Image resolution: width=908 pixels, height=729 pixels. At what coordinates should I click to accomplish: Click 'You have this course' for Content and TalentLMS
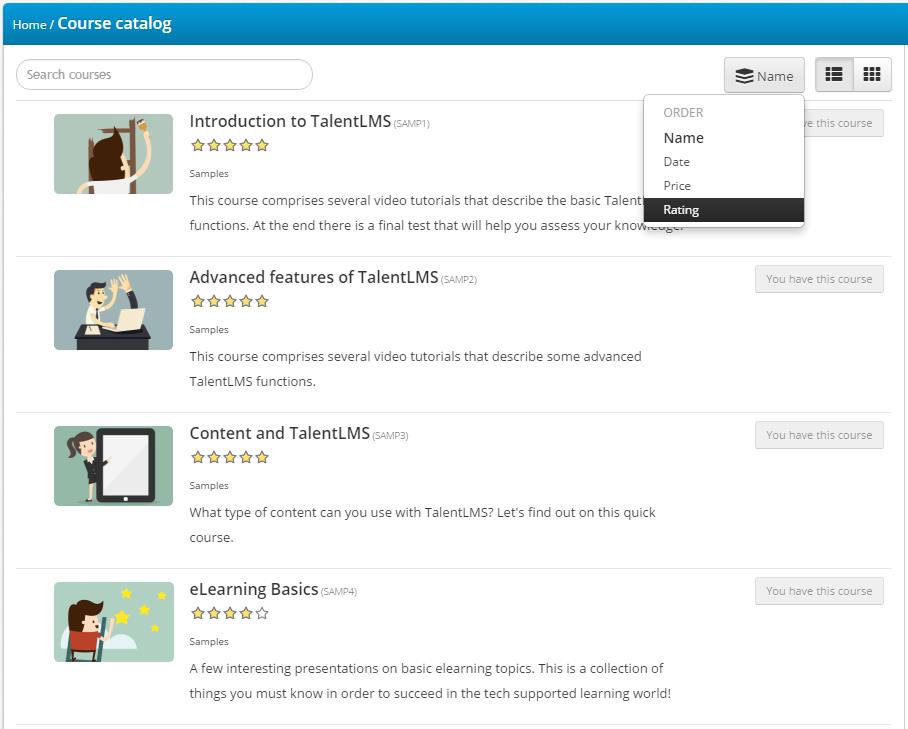[819, 435]
